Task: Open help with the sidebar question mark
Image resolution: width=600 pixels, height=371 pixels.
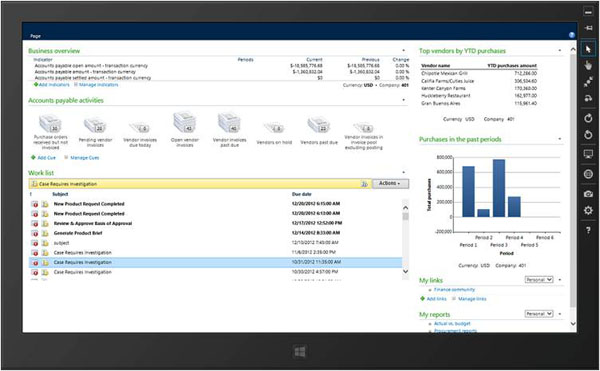Action: point(588,230)
